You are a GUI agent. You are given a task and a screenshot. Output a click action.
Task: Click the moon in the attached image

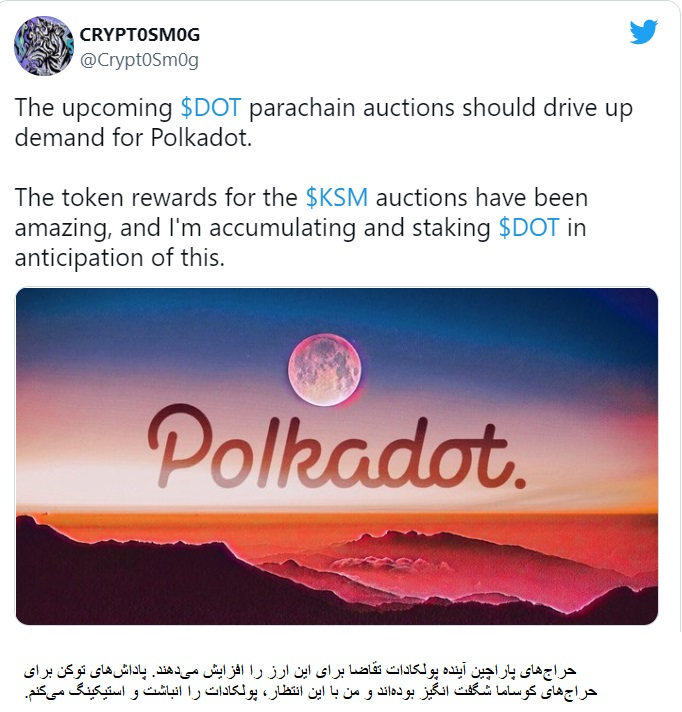[x=325, y=370]
